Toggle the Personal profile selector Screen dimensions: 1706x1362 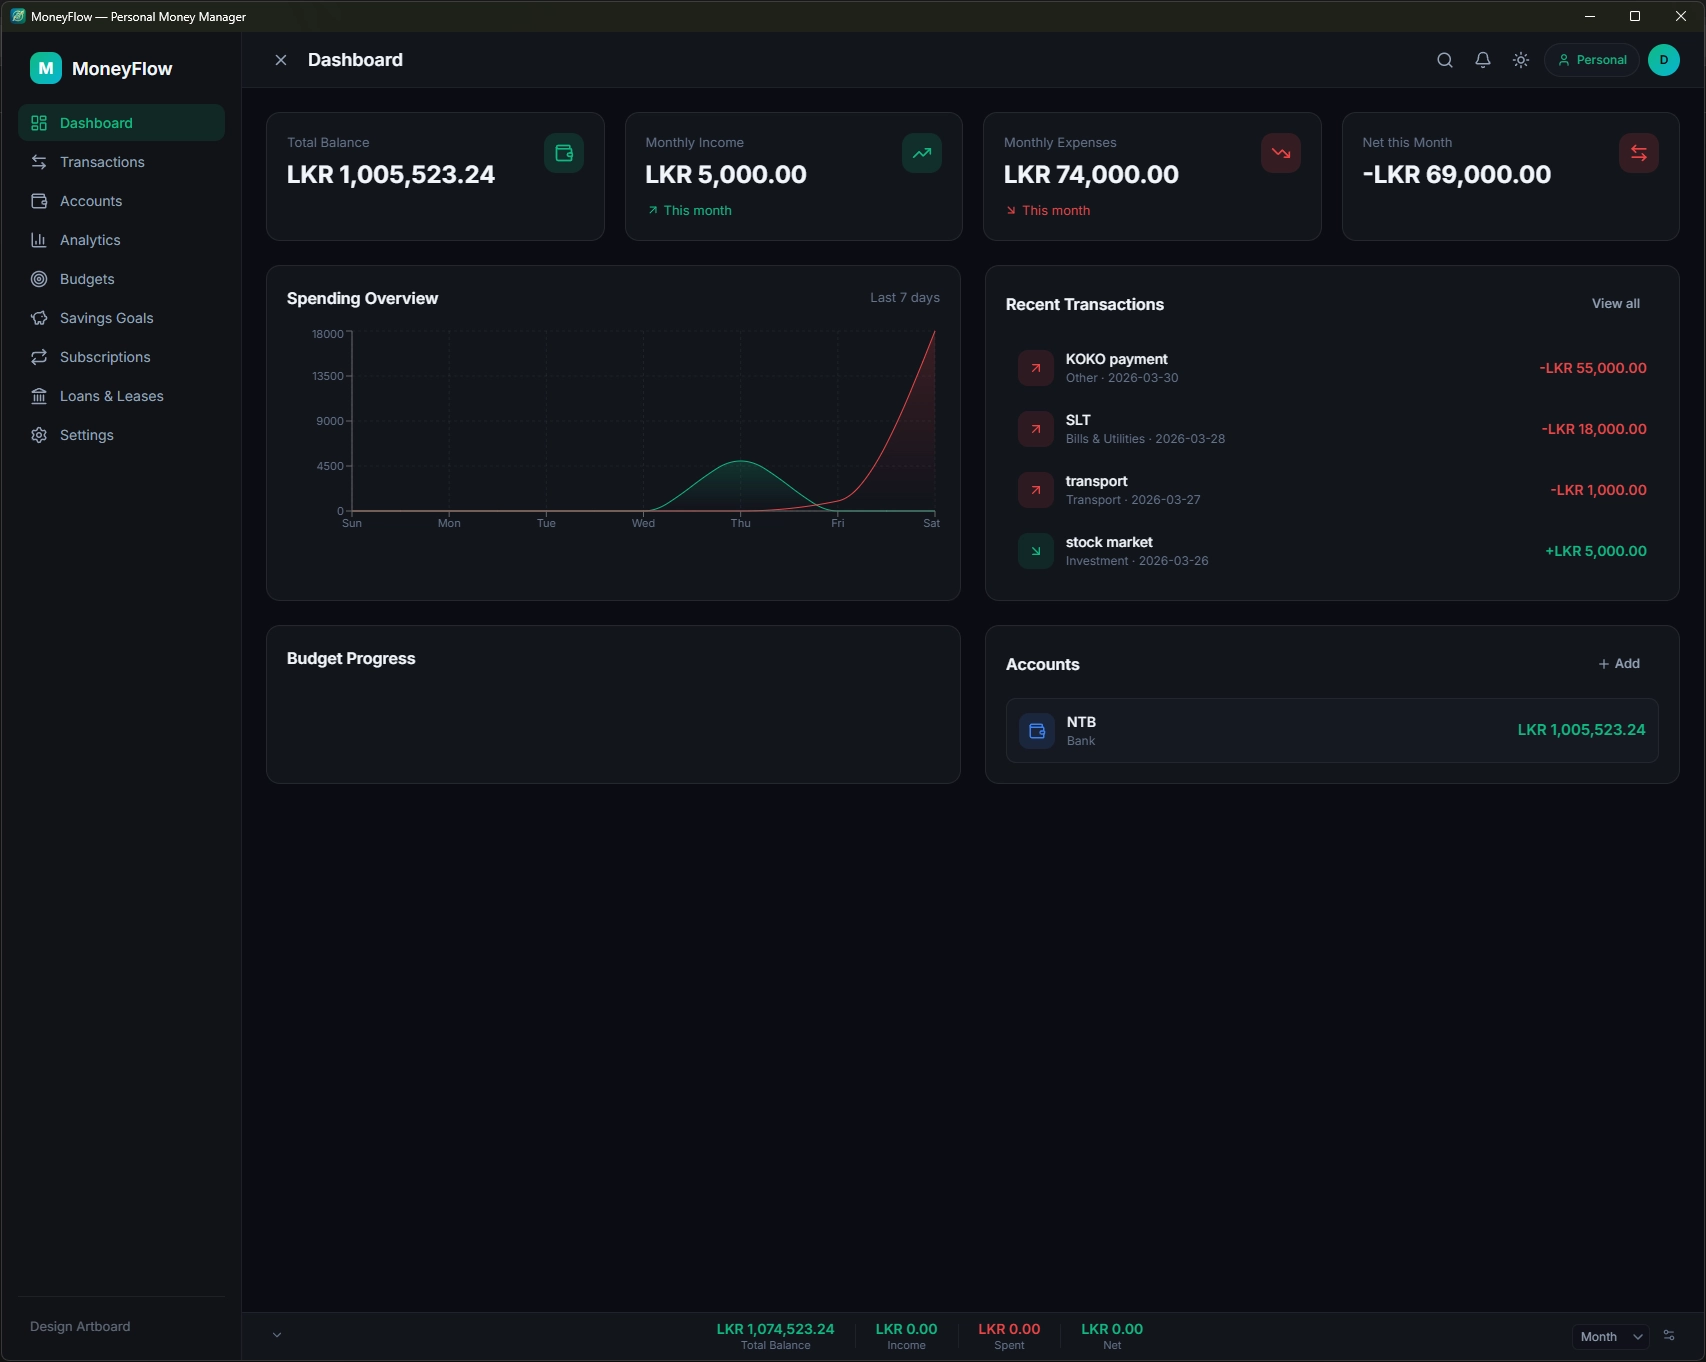tap(1591, 59)
